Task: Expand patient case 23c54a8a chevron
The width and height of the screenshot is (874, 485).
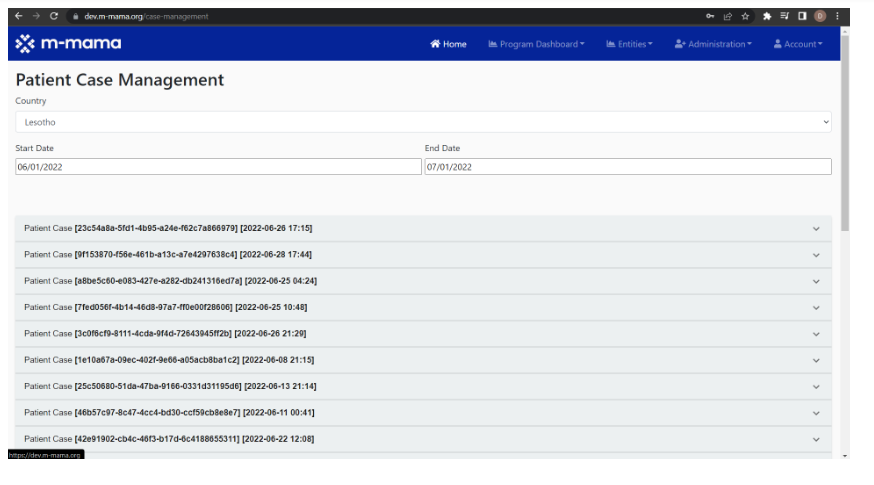Action: pyautogui.click(x=816, y=229)
